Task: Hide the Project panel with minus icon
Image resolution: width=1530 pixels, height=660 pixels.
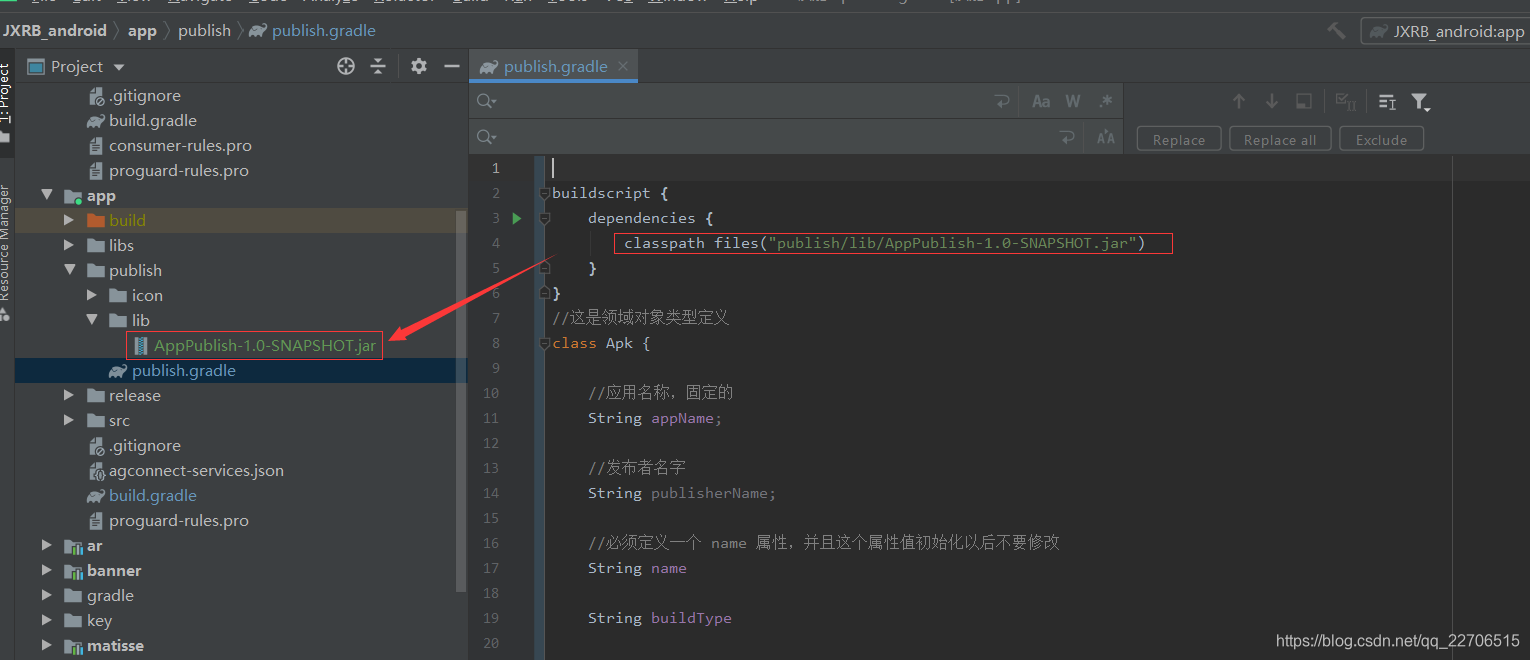Action: (452, 66)
